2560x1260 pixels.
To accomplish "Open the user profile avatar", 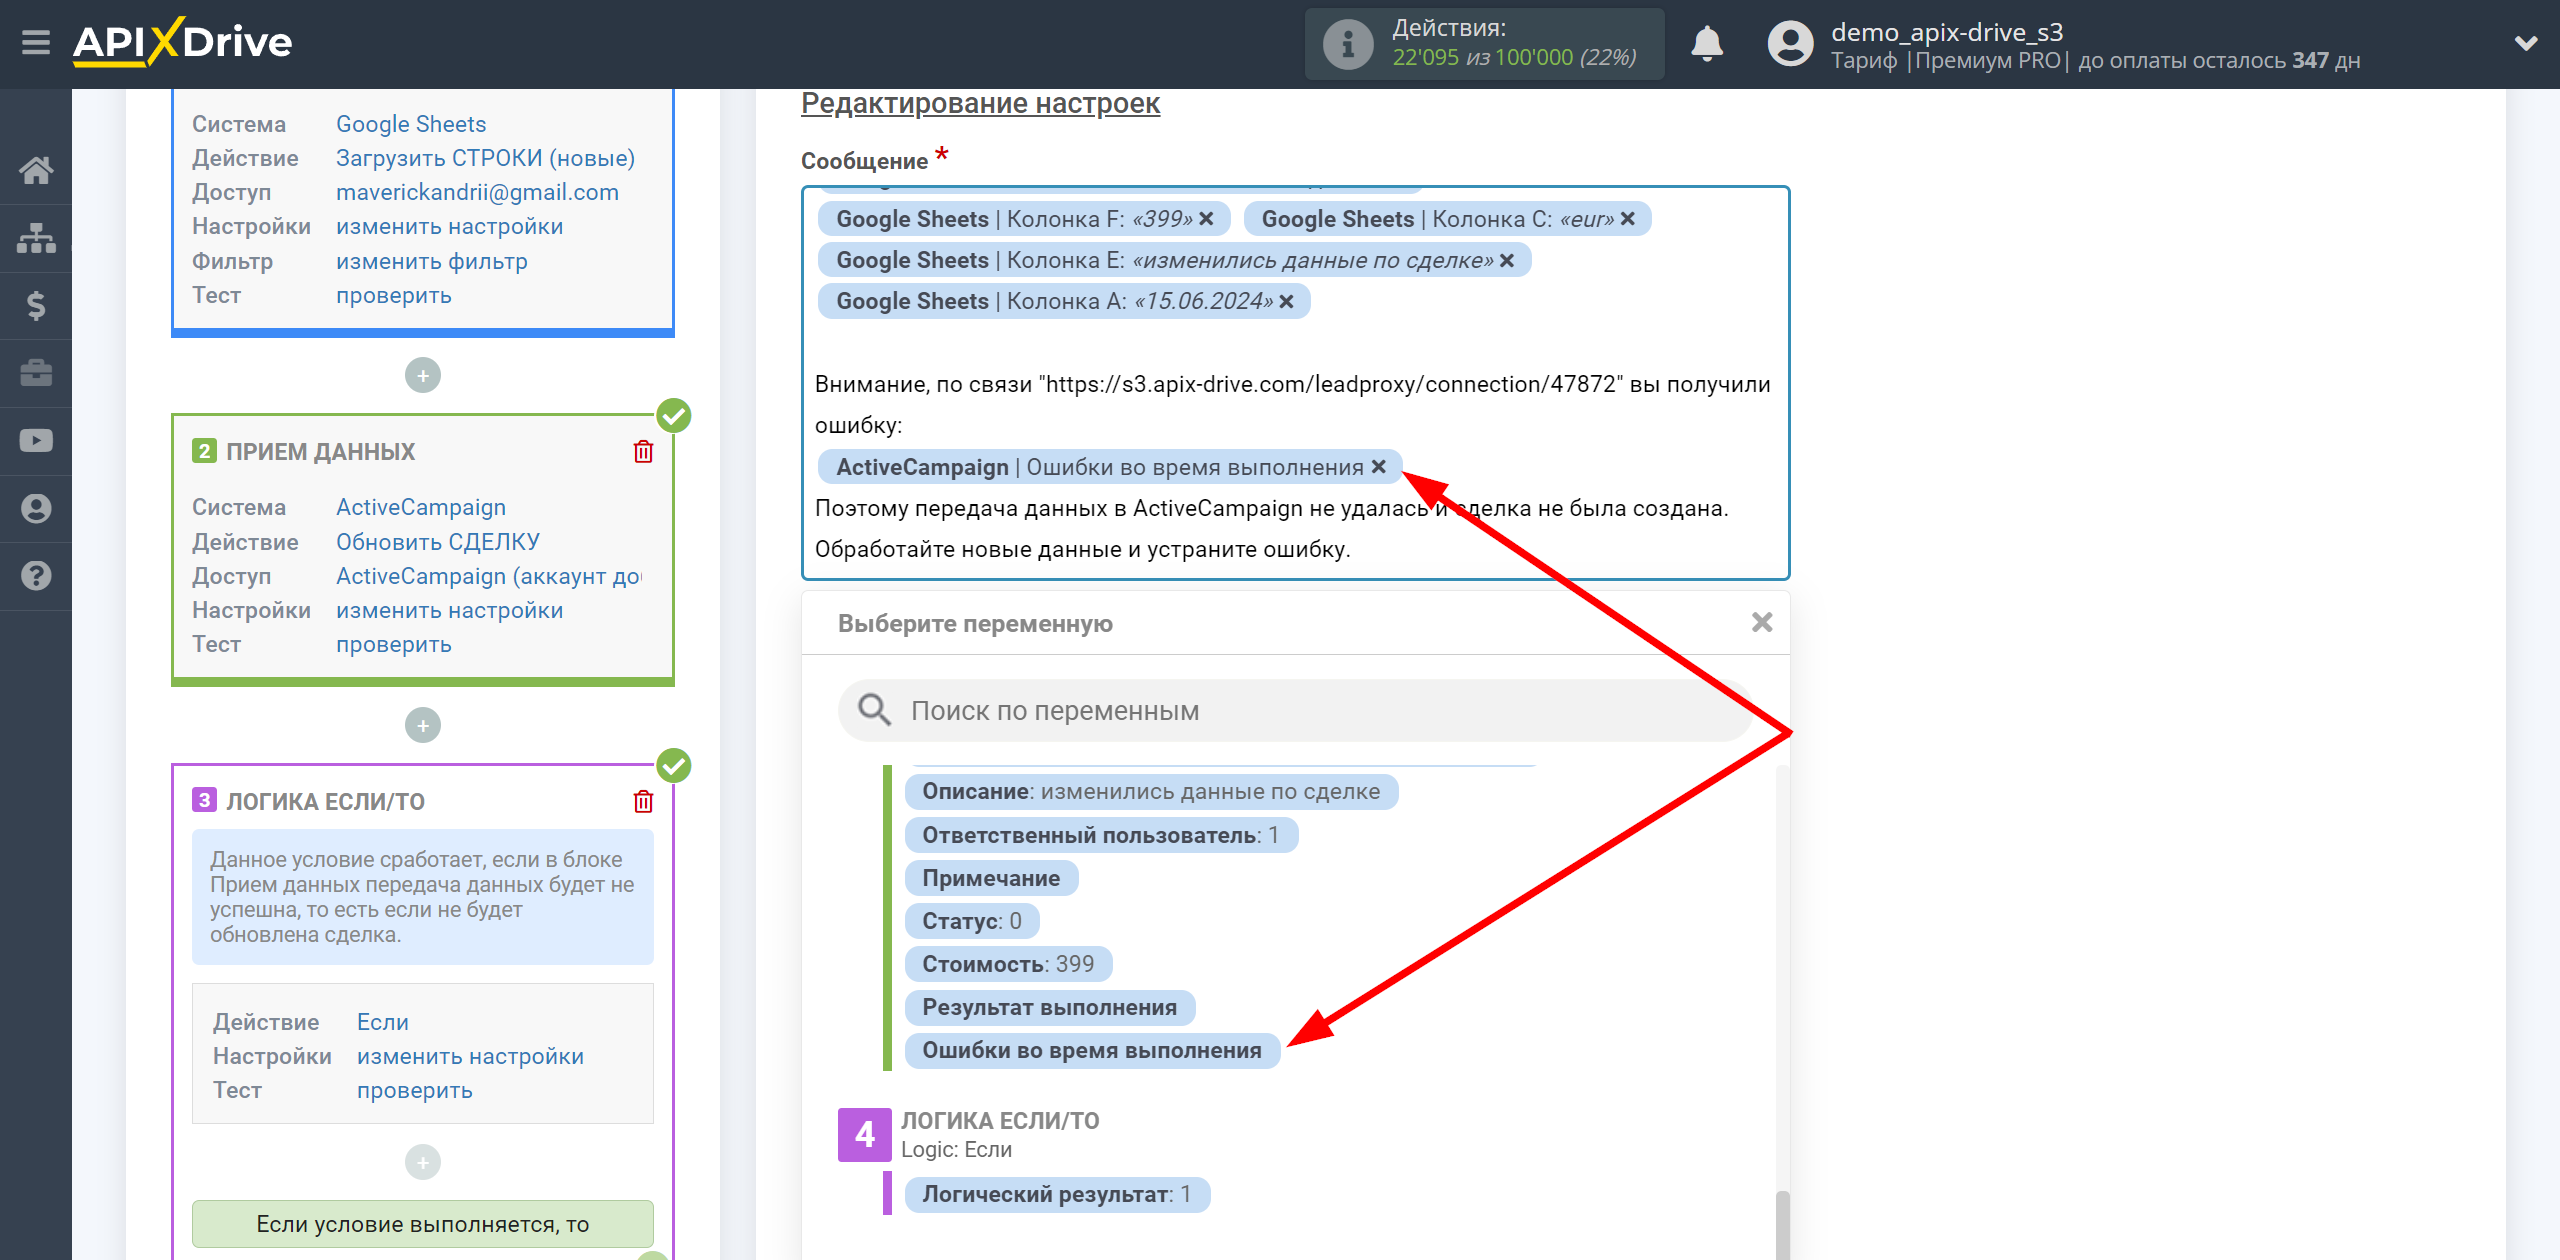I will pyautogui.click(x=1790, y=44).
